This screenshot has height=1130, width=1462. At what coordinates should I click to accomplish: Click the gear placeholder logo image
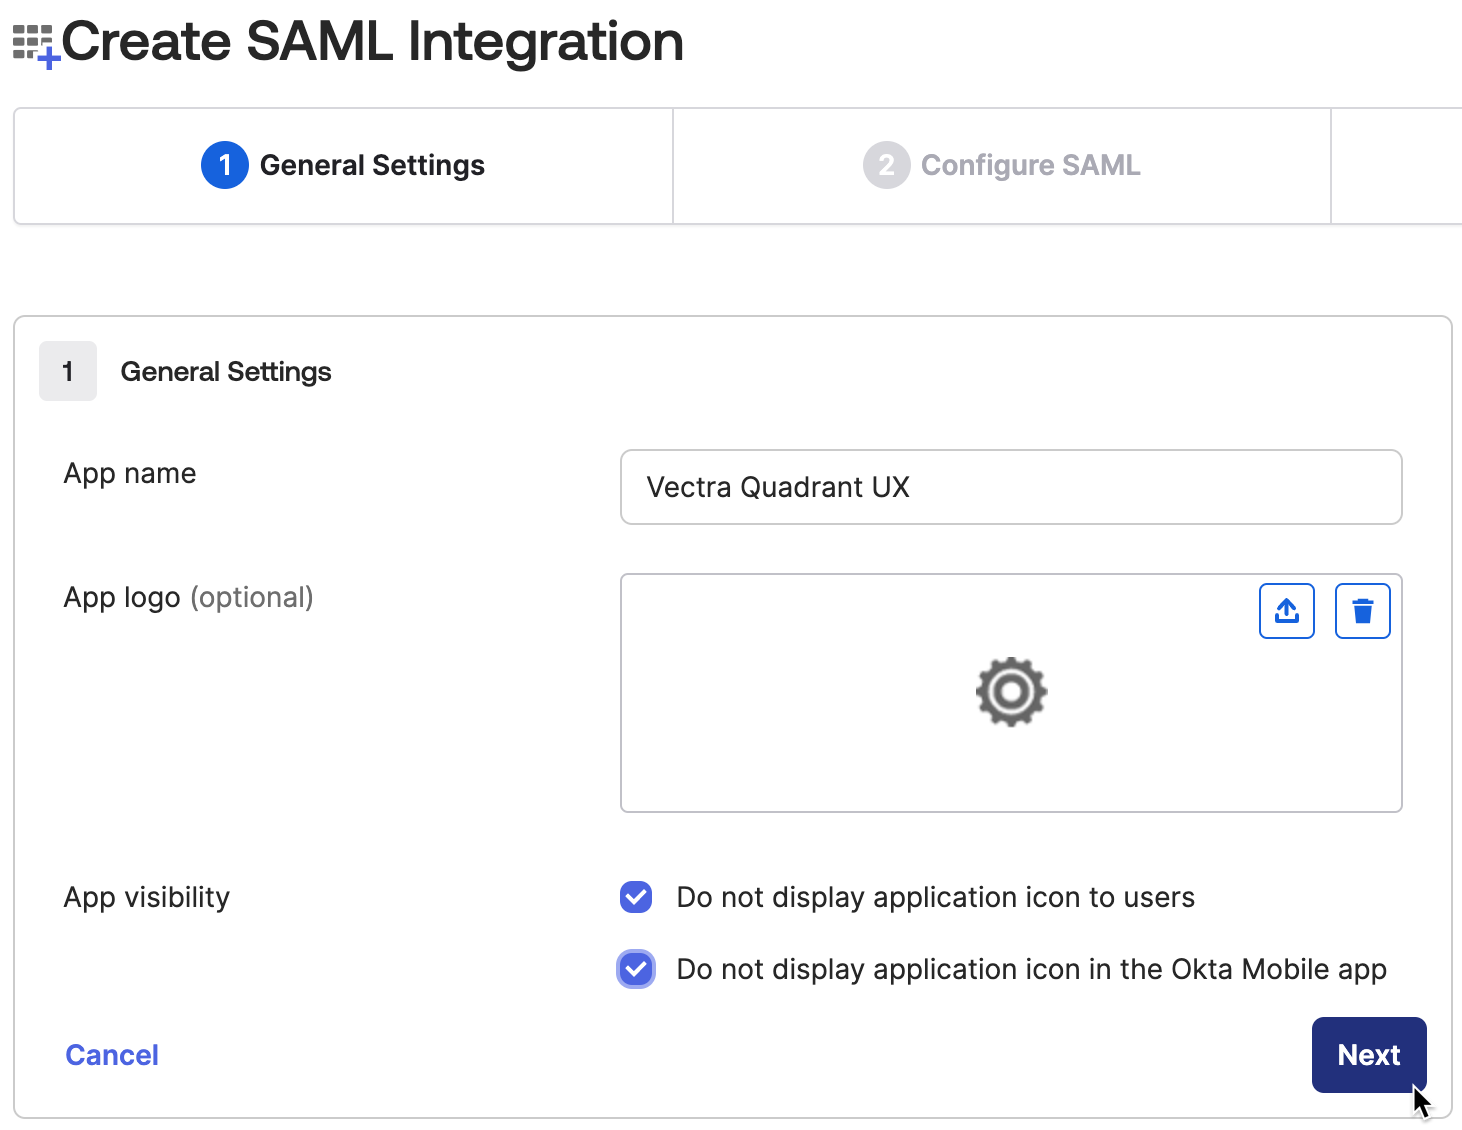[1011, 691]
